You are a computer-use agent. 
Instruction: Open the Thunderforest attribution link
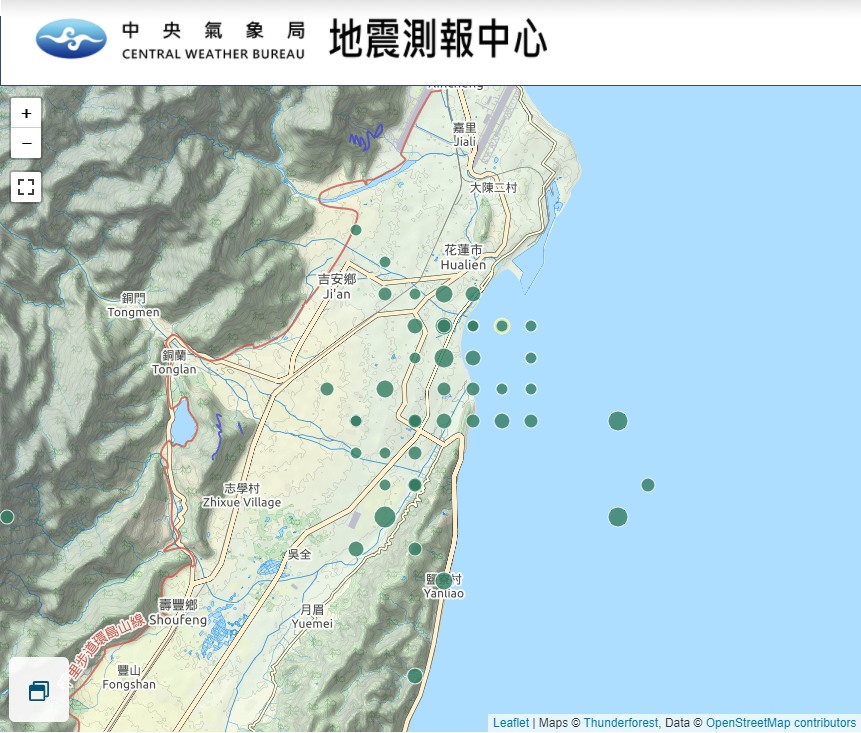tap(620, 723)
